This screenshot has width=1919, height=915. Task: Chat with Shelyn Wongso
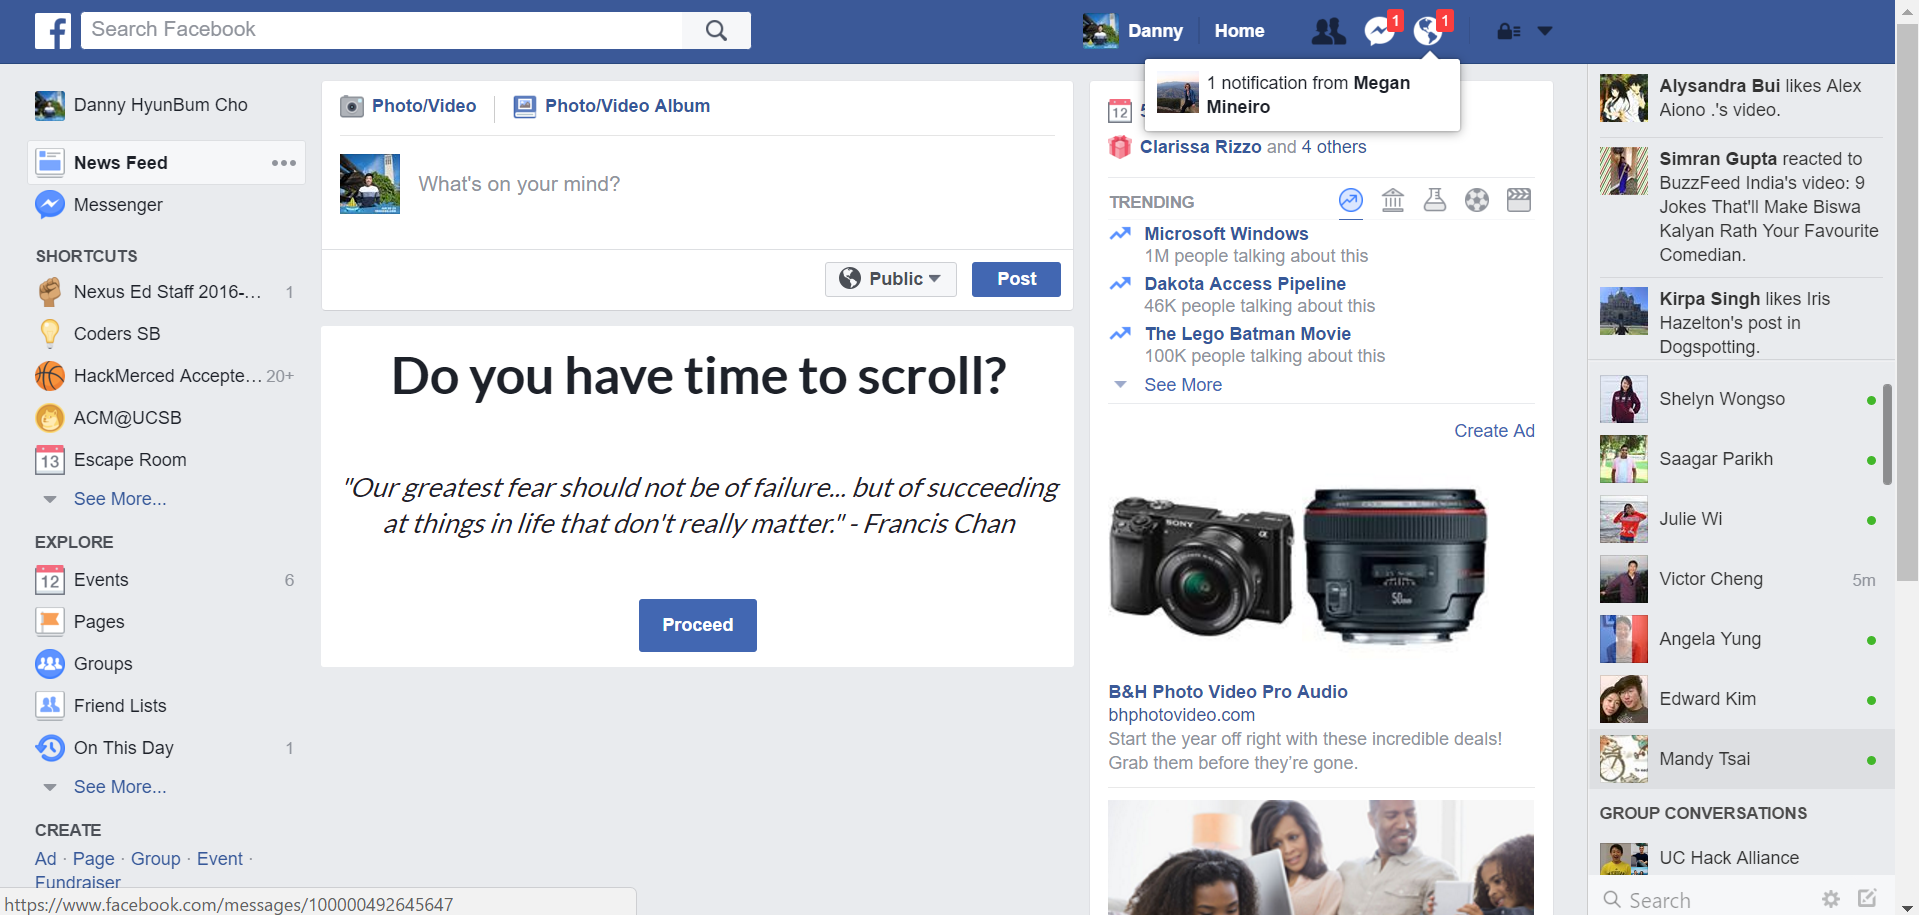point(1741,399)
